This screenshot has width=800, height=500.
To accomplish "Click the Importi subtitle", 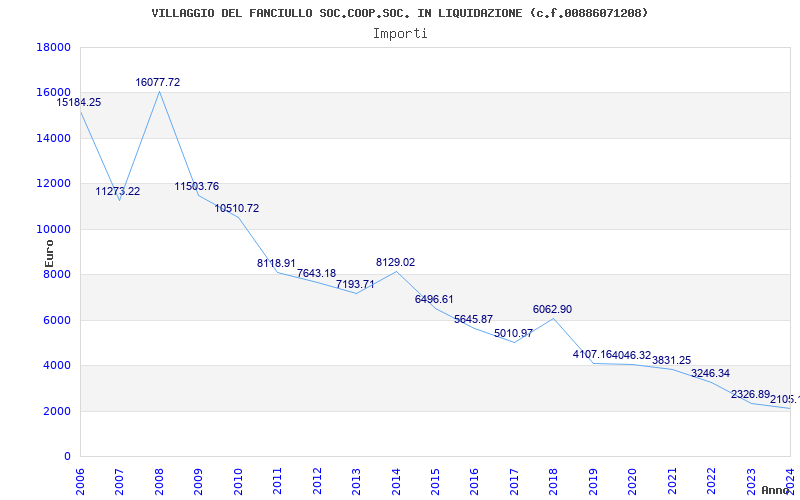I will point(400,34).
